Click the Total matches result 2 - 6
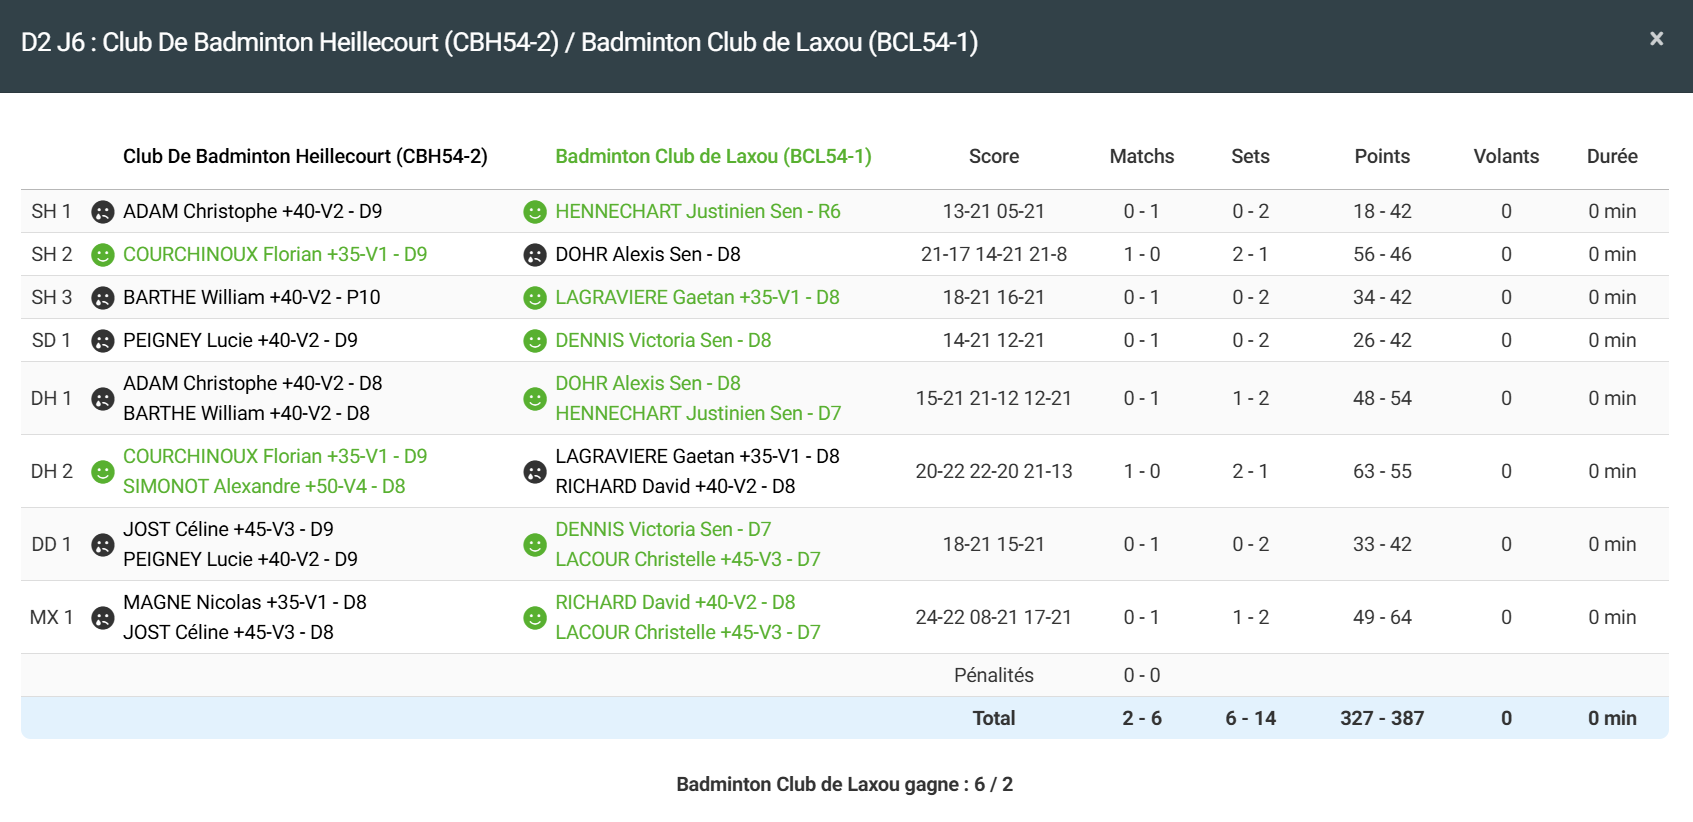1693x822 pixels. (x=1141, y=718)
